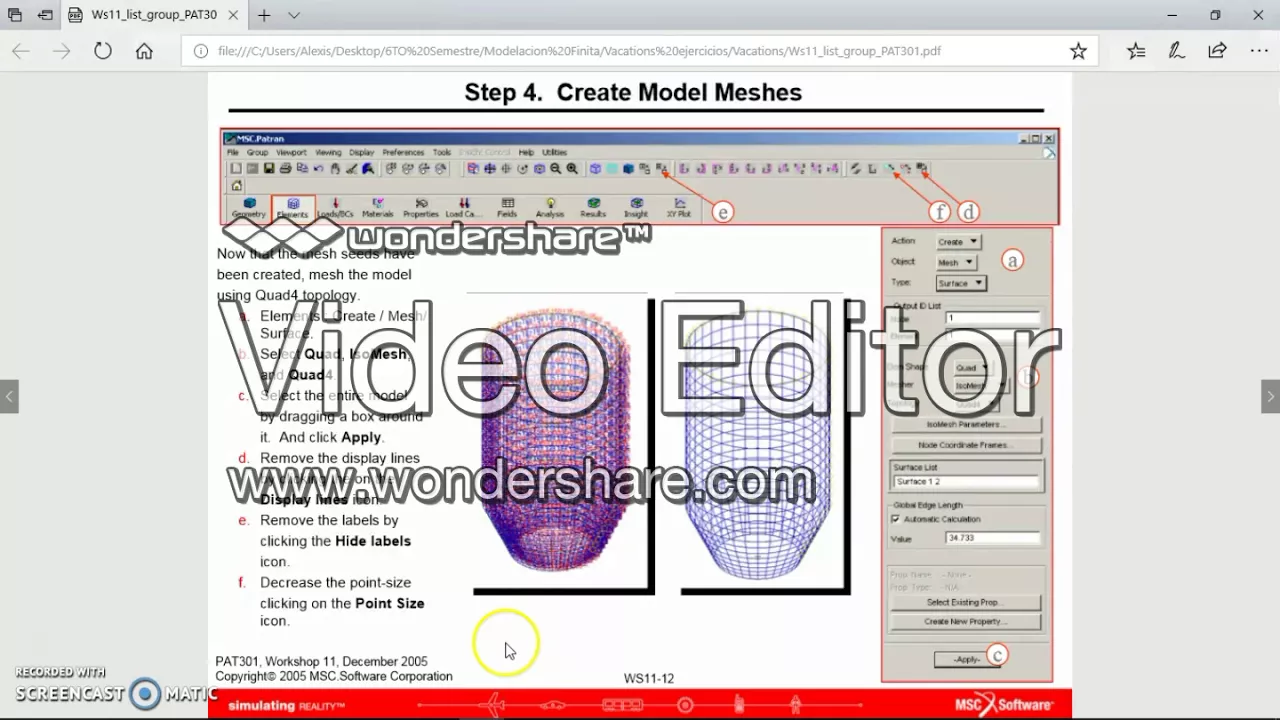Open Edge Settings and more menu
Screen dimensions: 1280x720
1258,51
